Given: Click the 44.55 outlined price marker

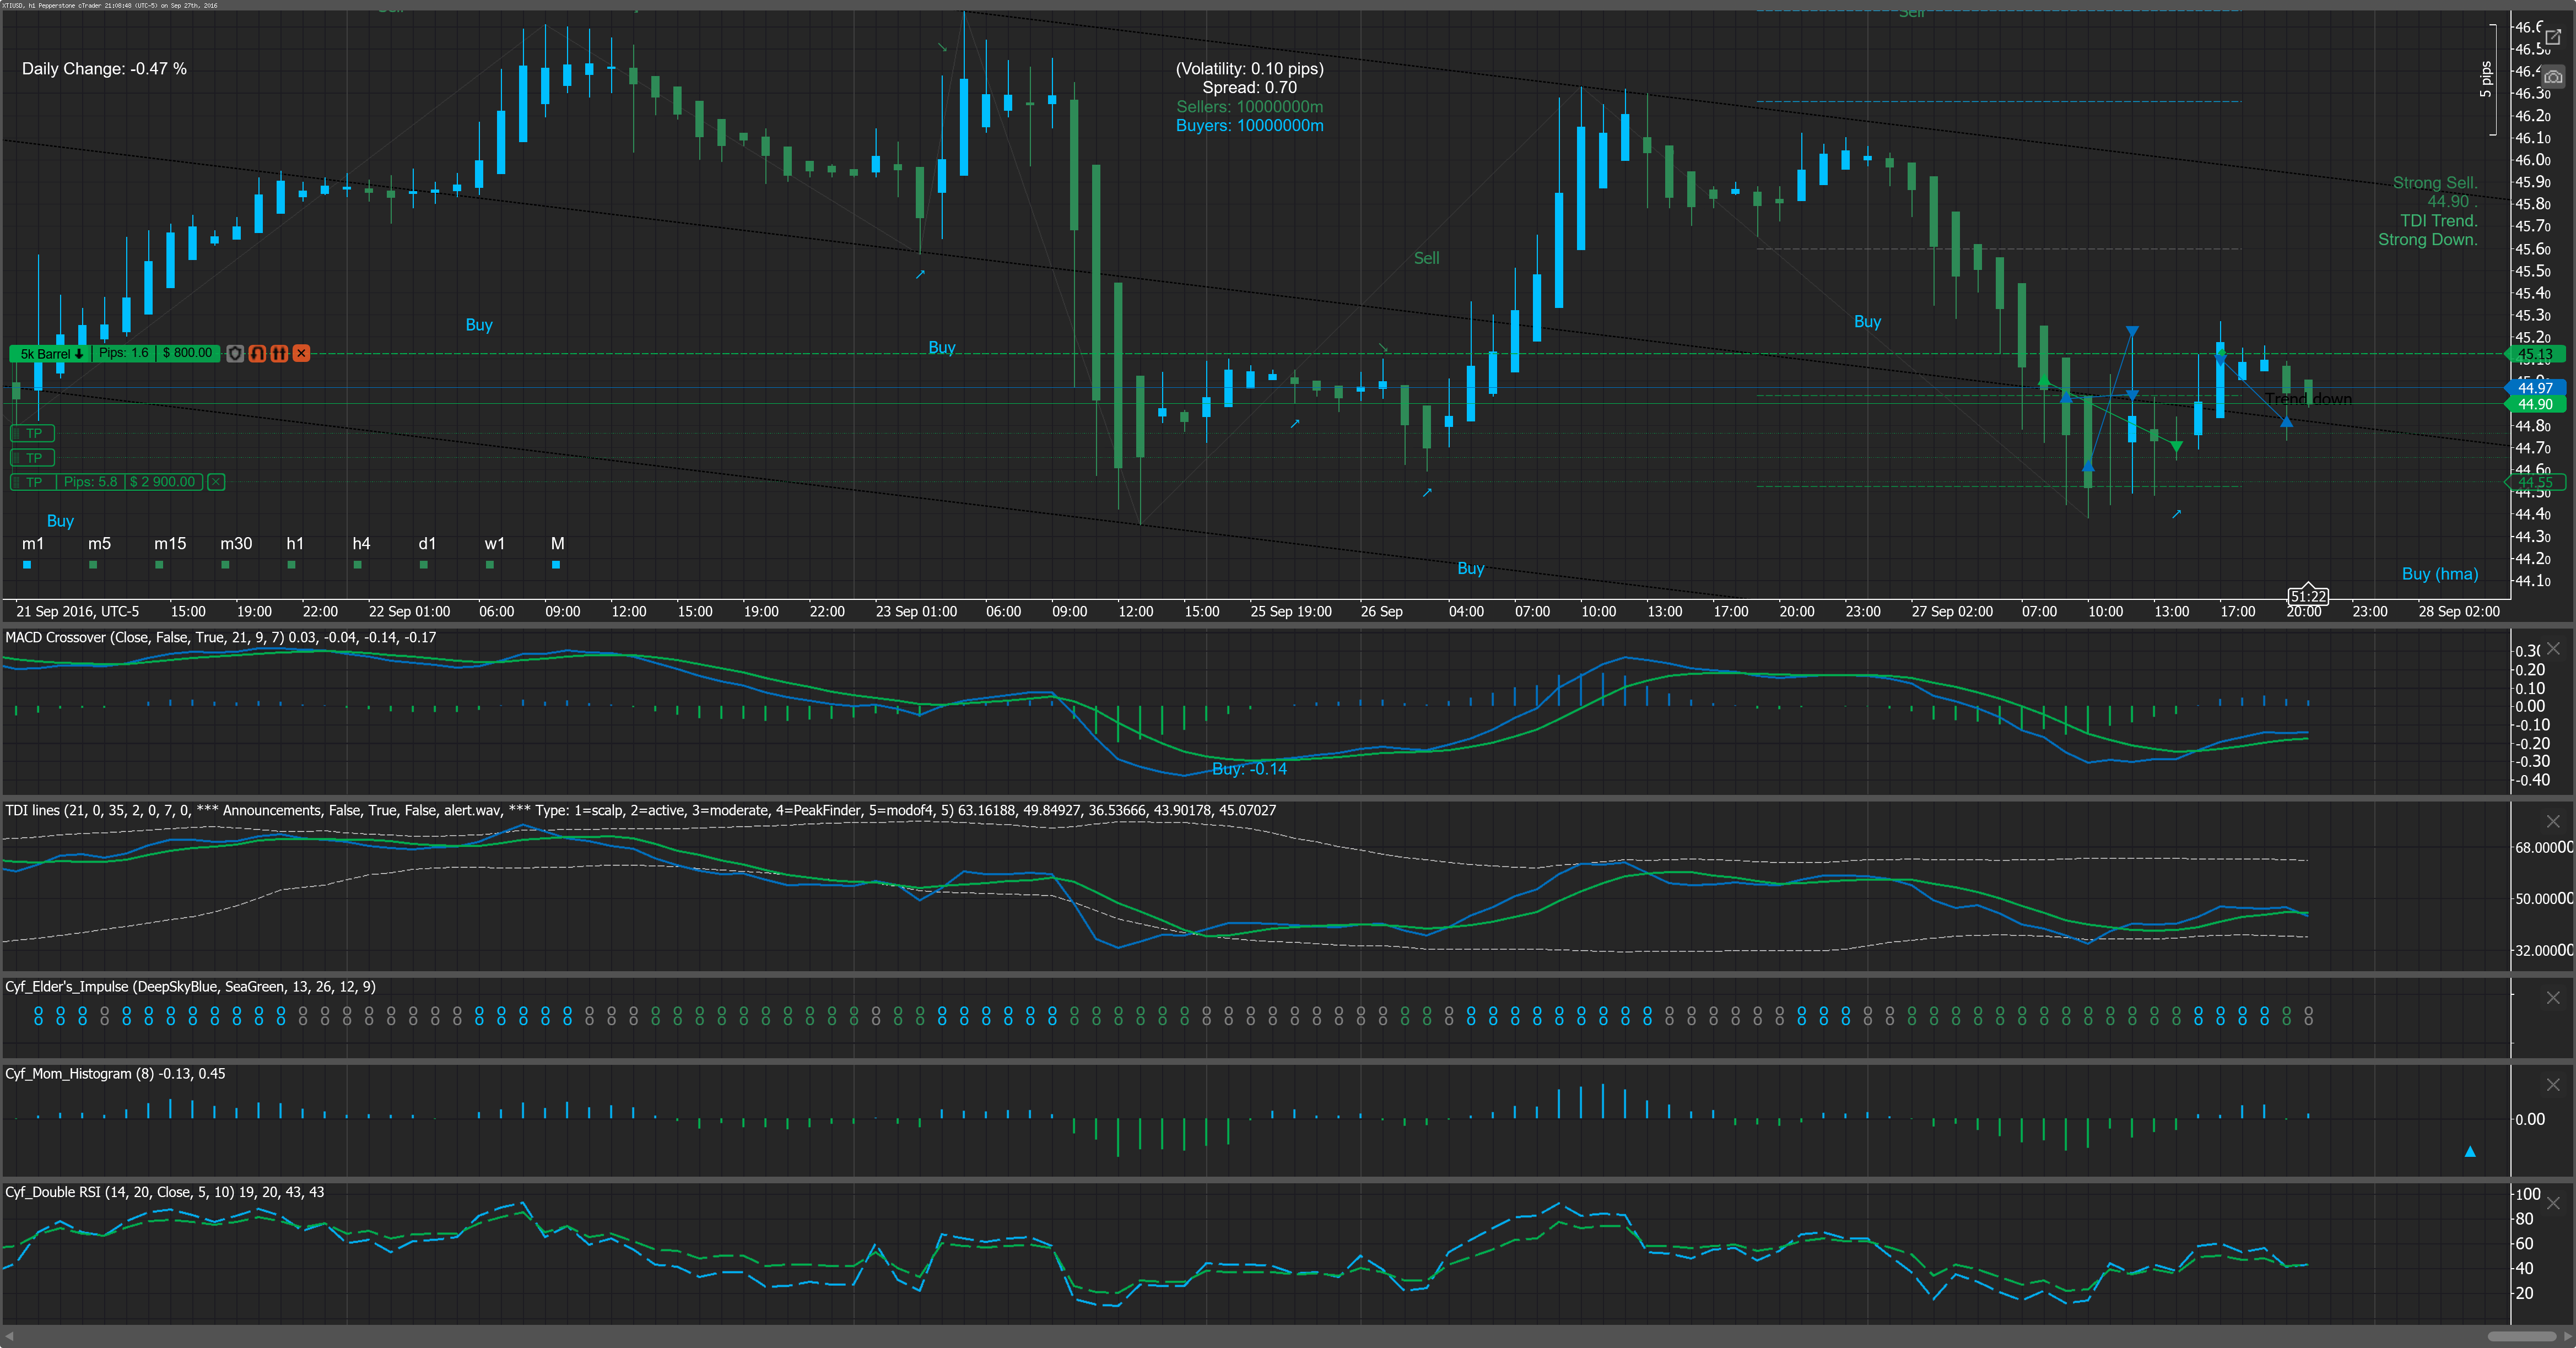Looking at the screenshot, I should (x=2535, y=482).
